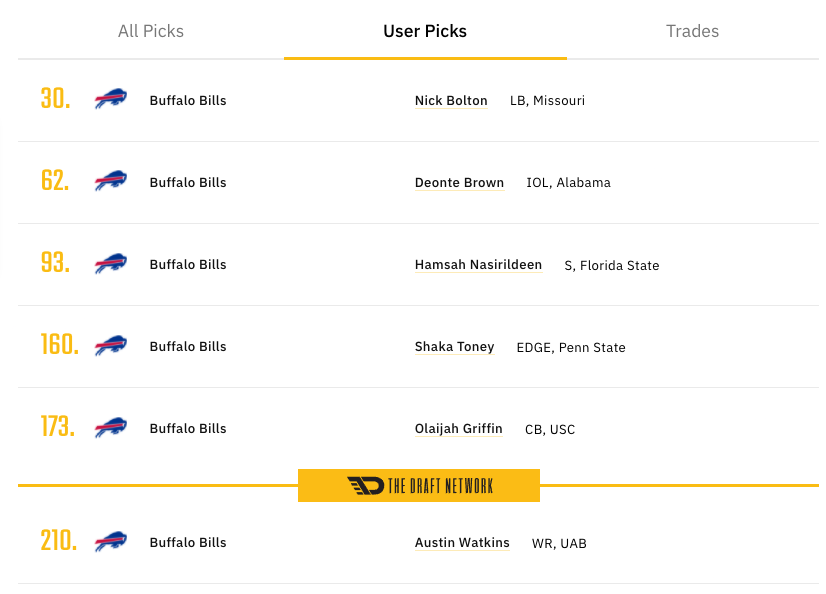Click Bills logo beside pick 62
The height and width of the screenshot is (594, 826).
(x=111, y=181)
